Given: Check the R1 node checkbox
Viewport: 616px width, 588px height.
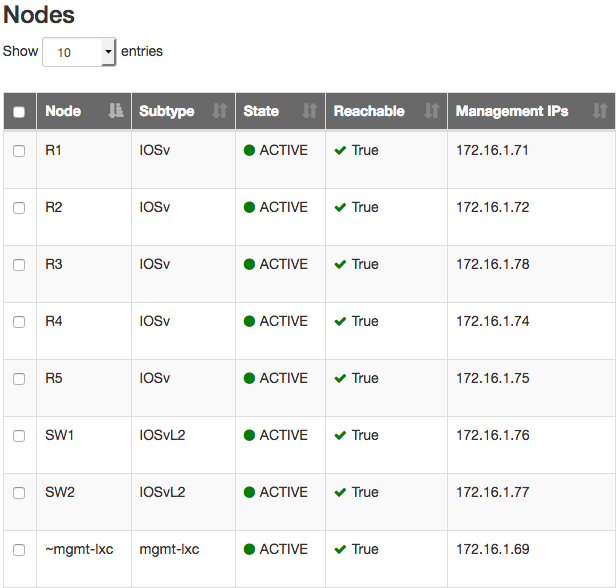Looking at the screenshot, I should point(19,151).
